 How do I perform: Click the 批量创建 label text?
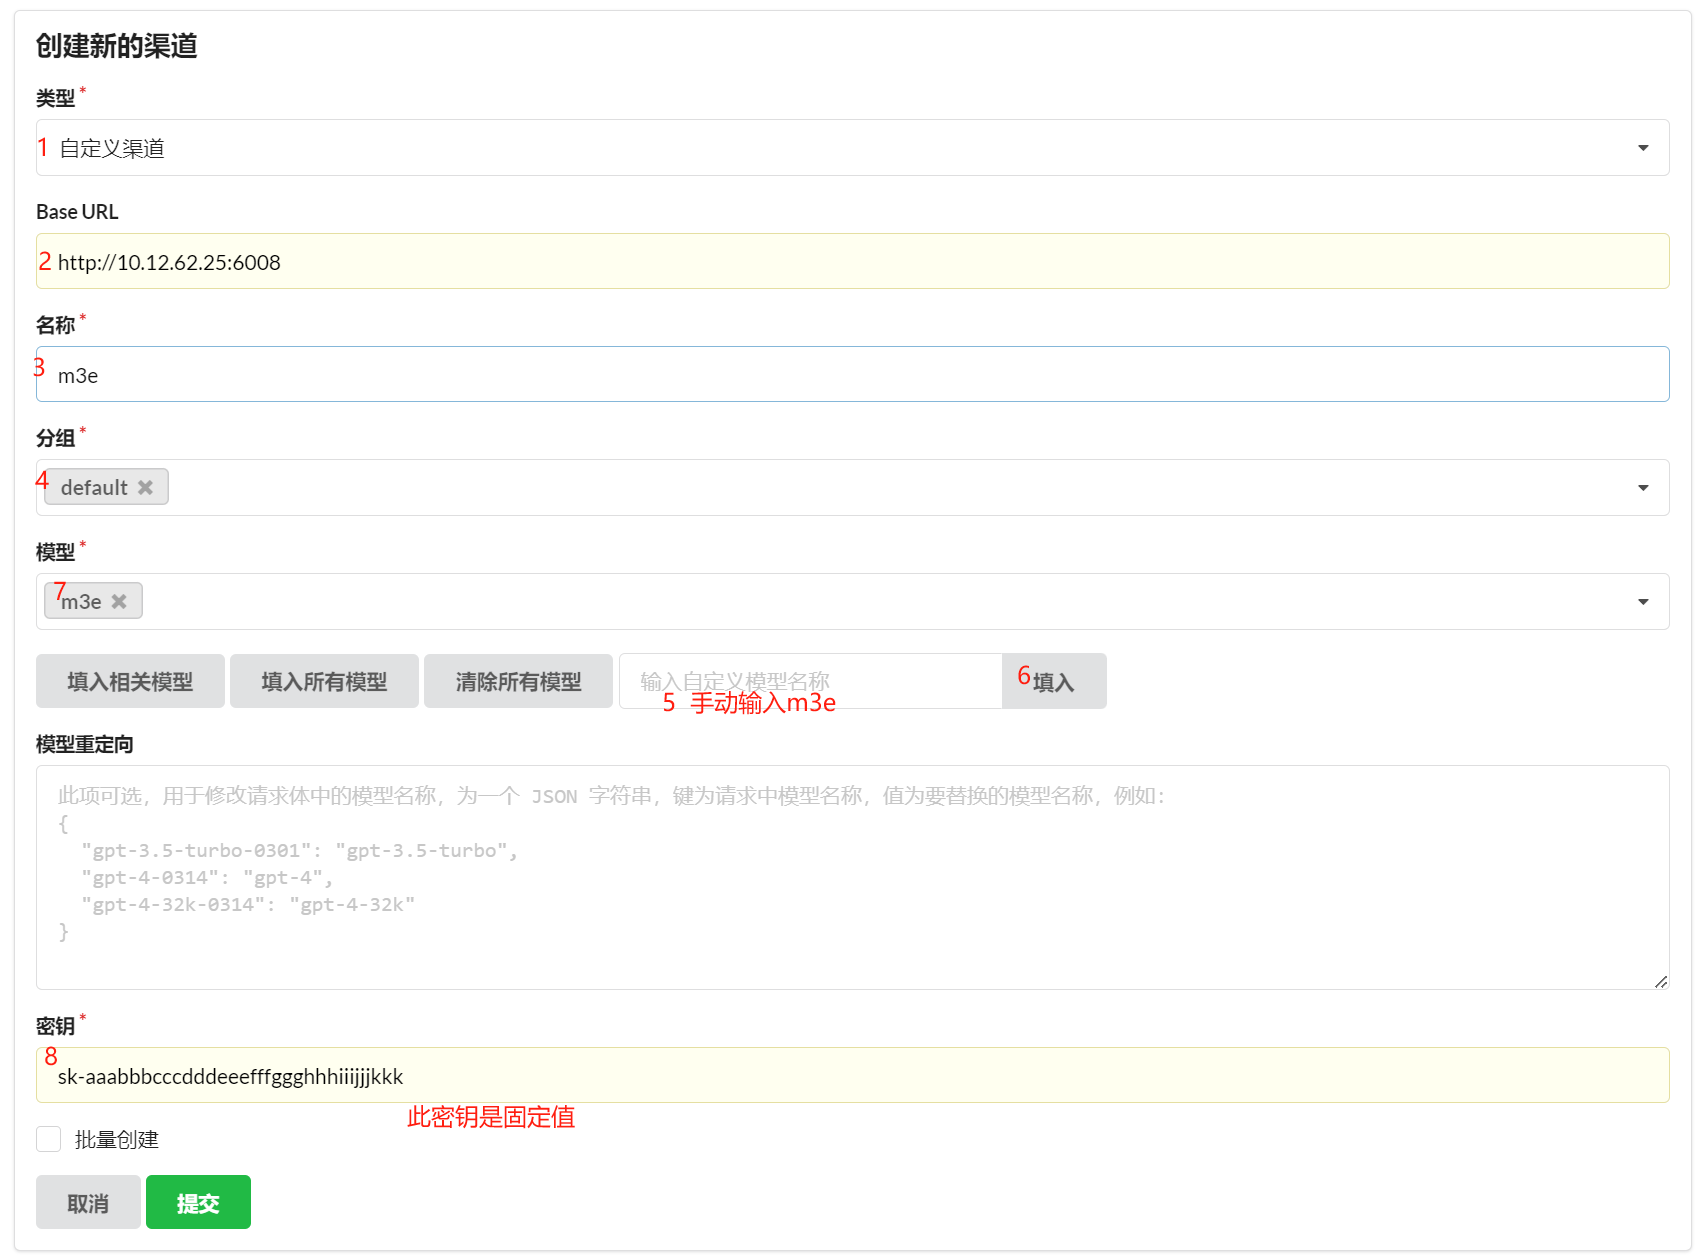click(x=117, y=1140)
